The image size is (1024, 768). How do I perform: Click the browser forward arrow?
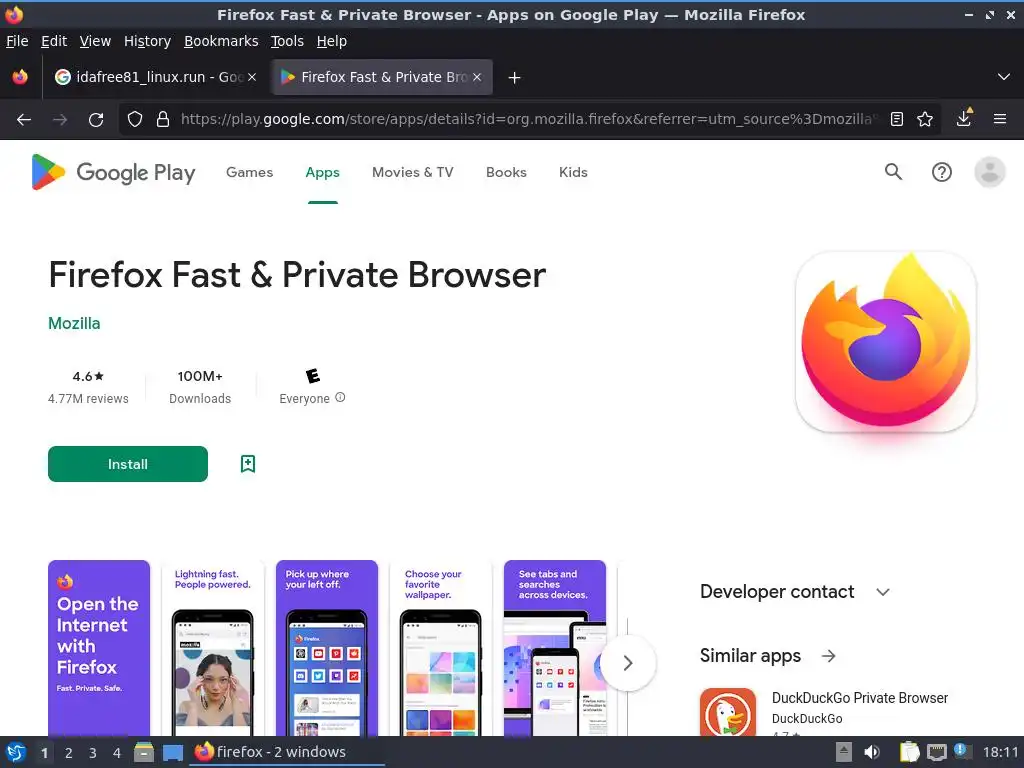tap(60, 120)
